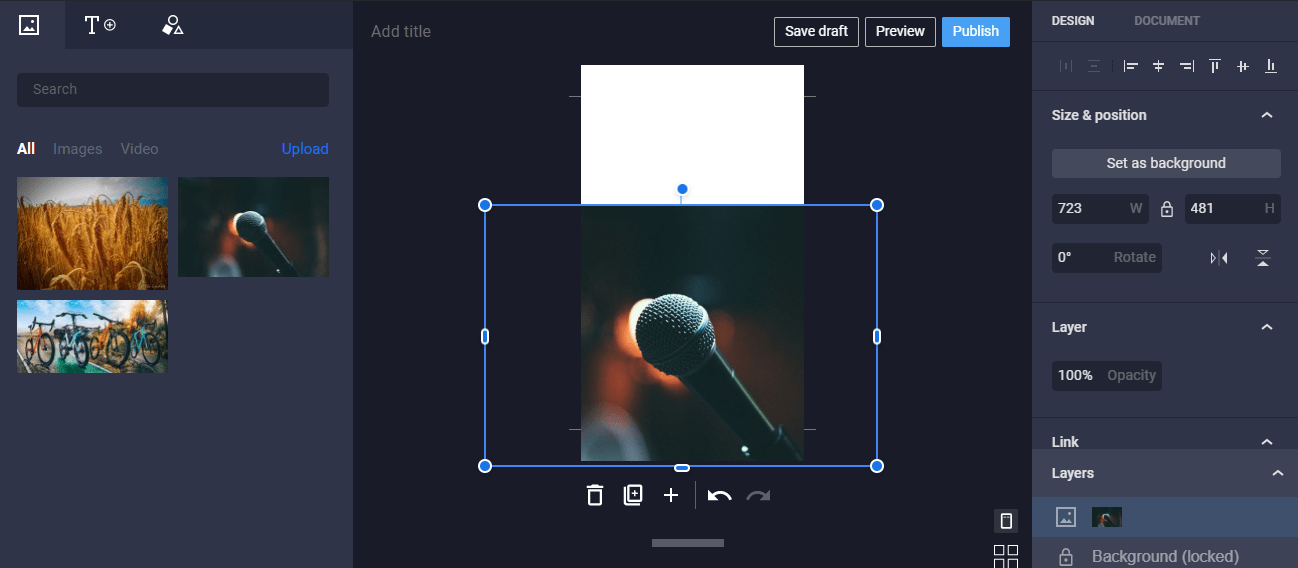Click the page indicator bar below toolbar

coord(688,543)
